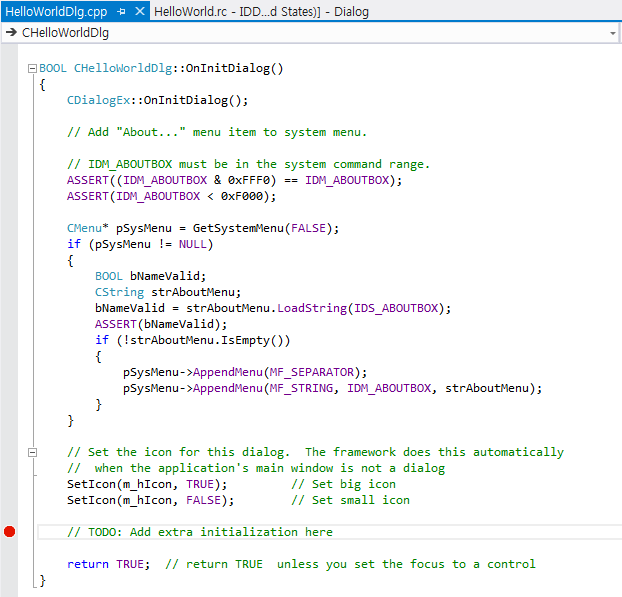Click the CDialogEx::OnInitDialog(); line
622x597 pixels.
(x=157, y=100)
